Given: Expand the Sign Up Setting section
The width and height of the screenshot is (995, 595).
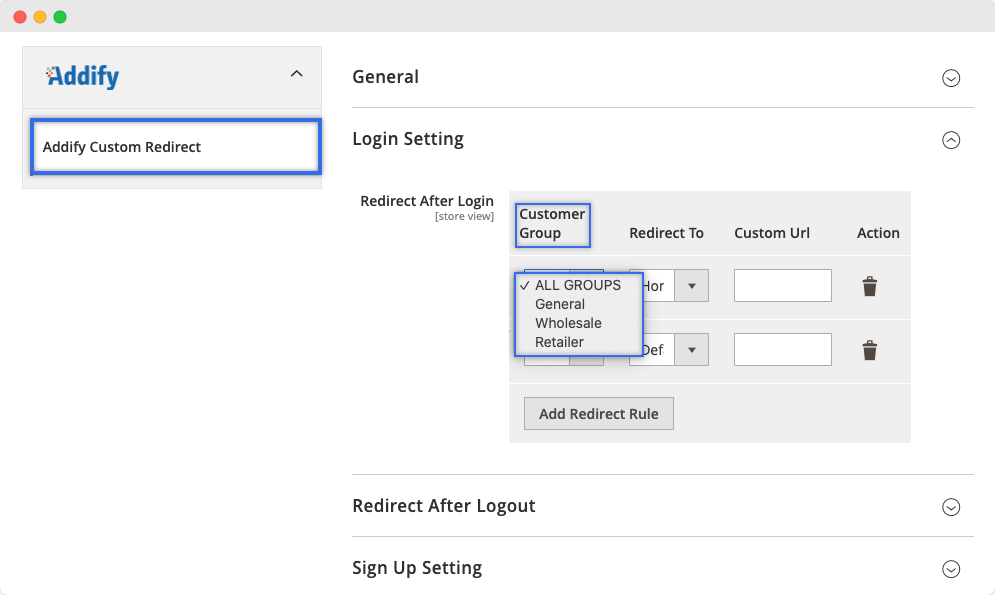Looking at the screenshot, I should tap(951, 569).
